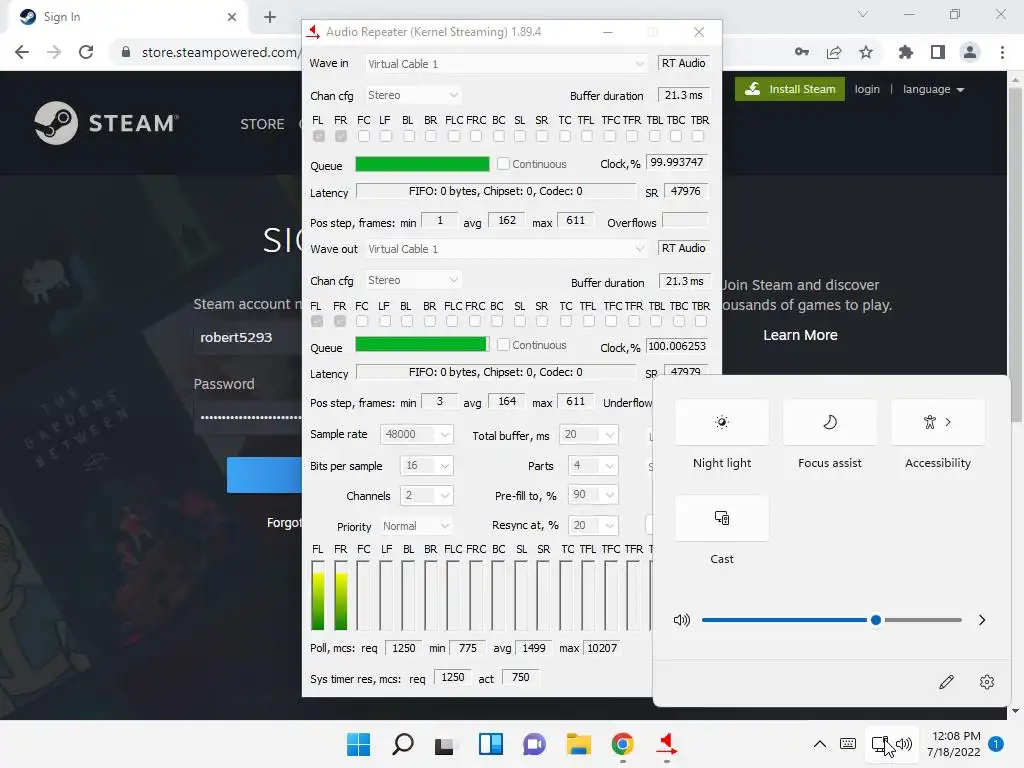Open Chrome password key icon

802,52
